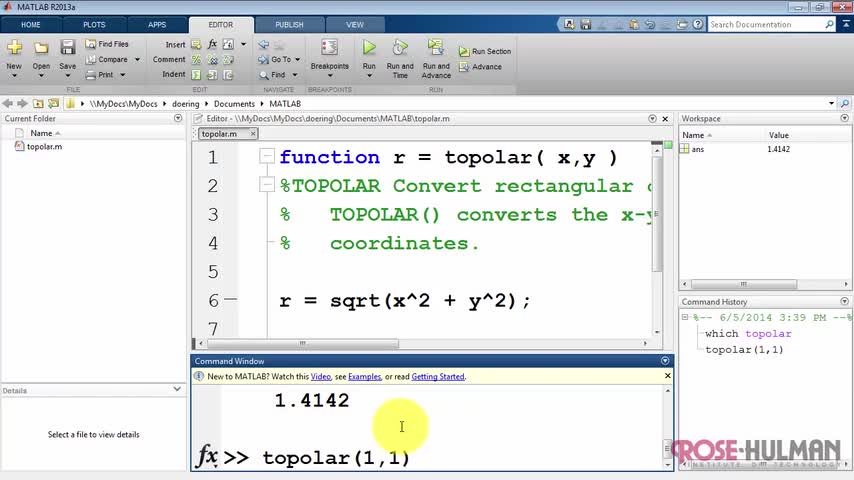
Task: Open the New button dropdown arrow
Action: click(x=14, y=76)
